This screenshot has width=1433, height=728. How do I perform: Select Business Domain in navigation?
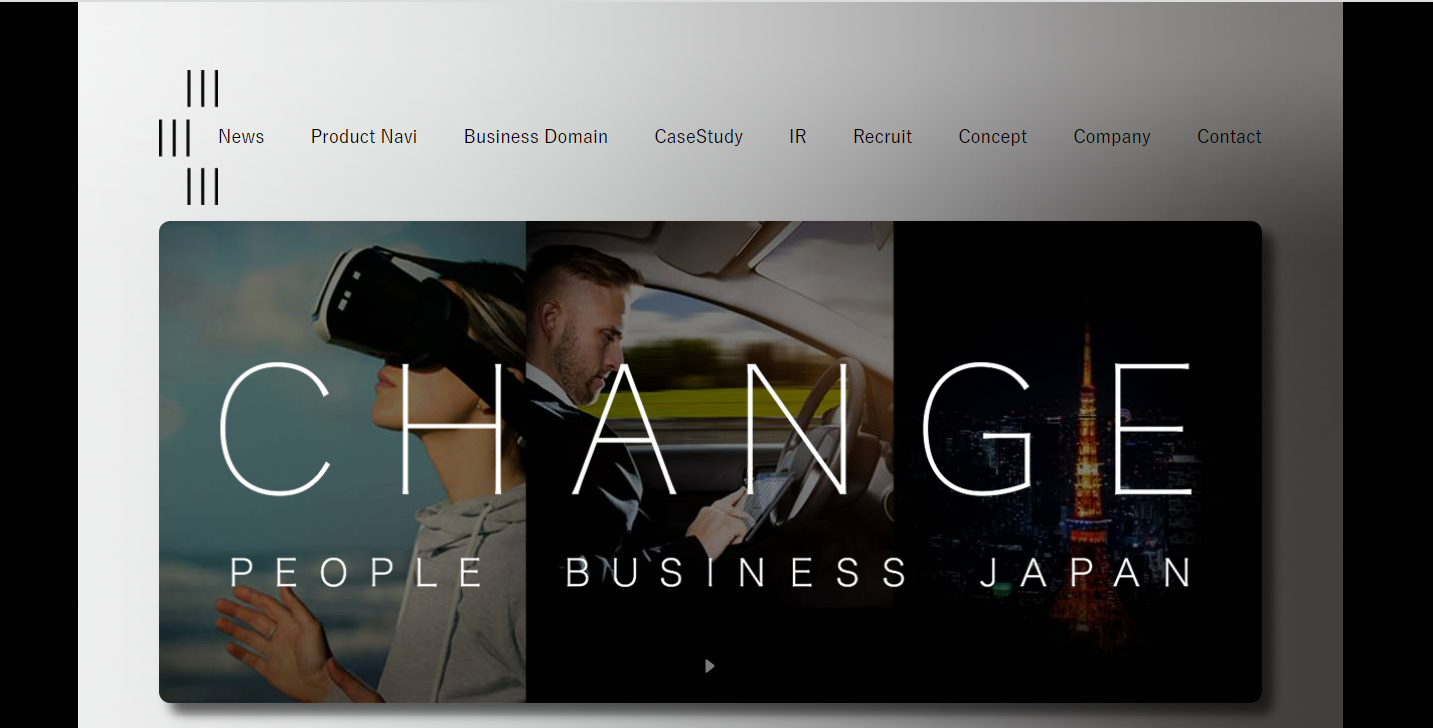(536, 137)
